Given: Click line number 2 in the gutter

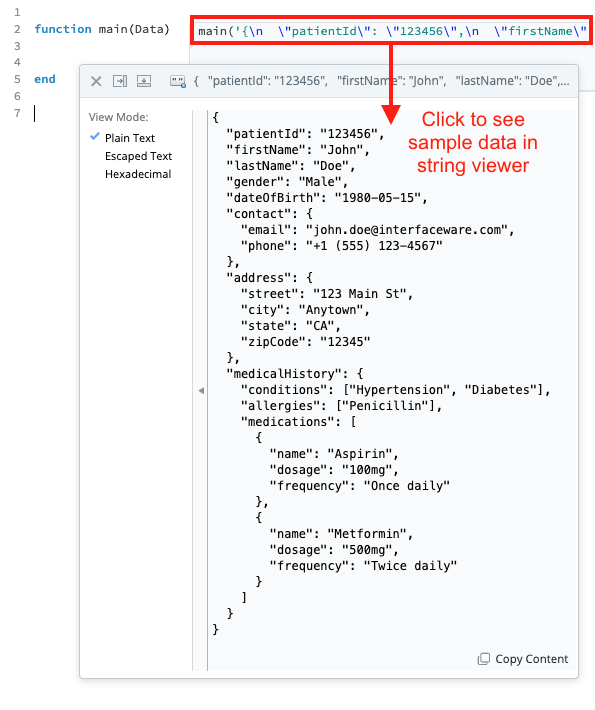Looking at the screenshot, I should (17, 29).
